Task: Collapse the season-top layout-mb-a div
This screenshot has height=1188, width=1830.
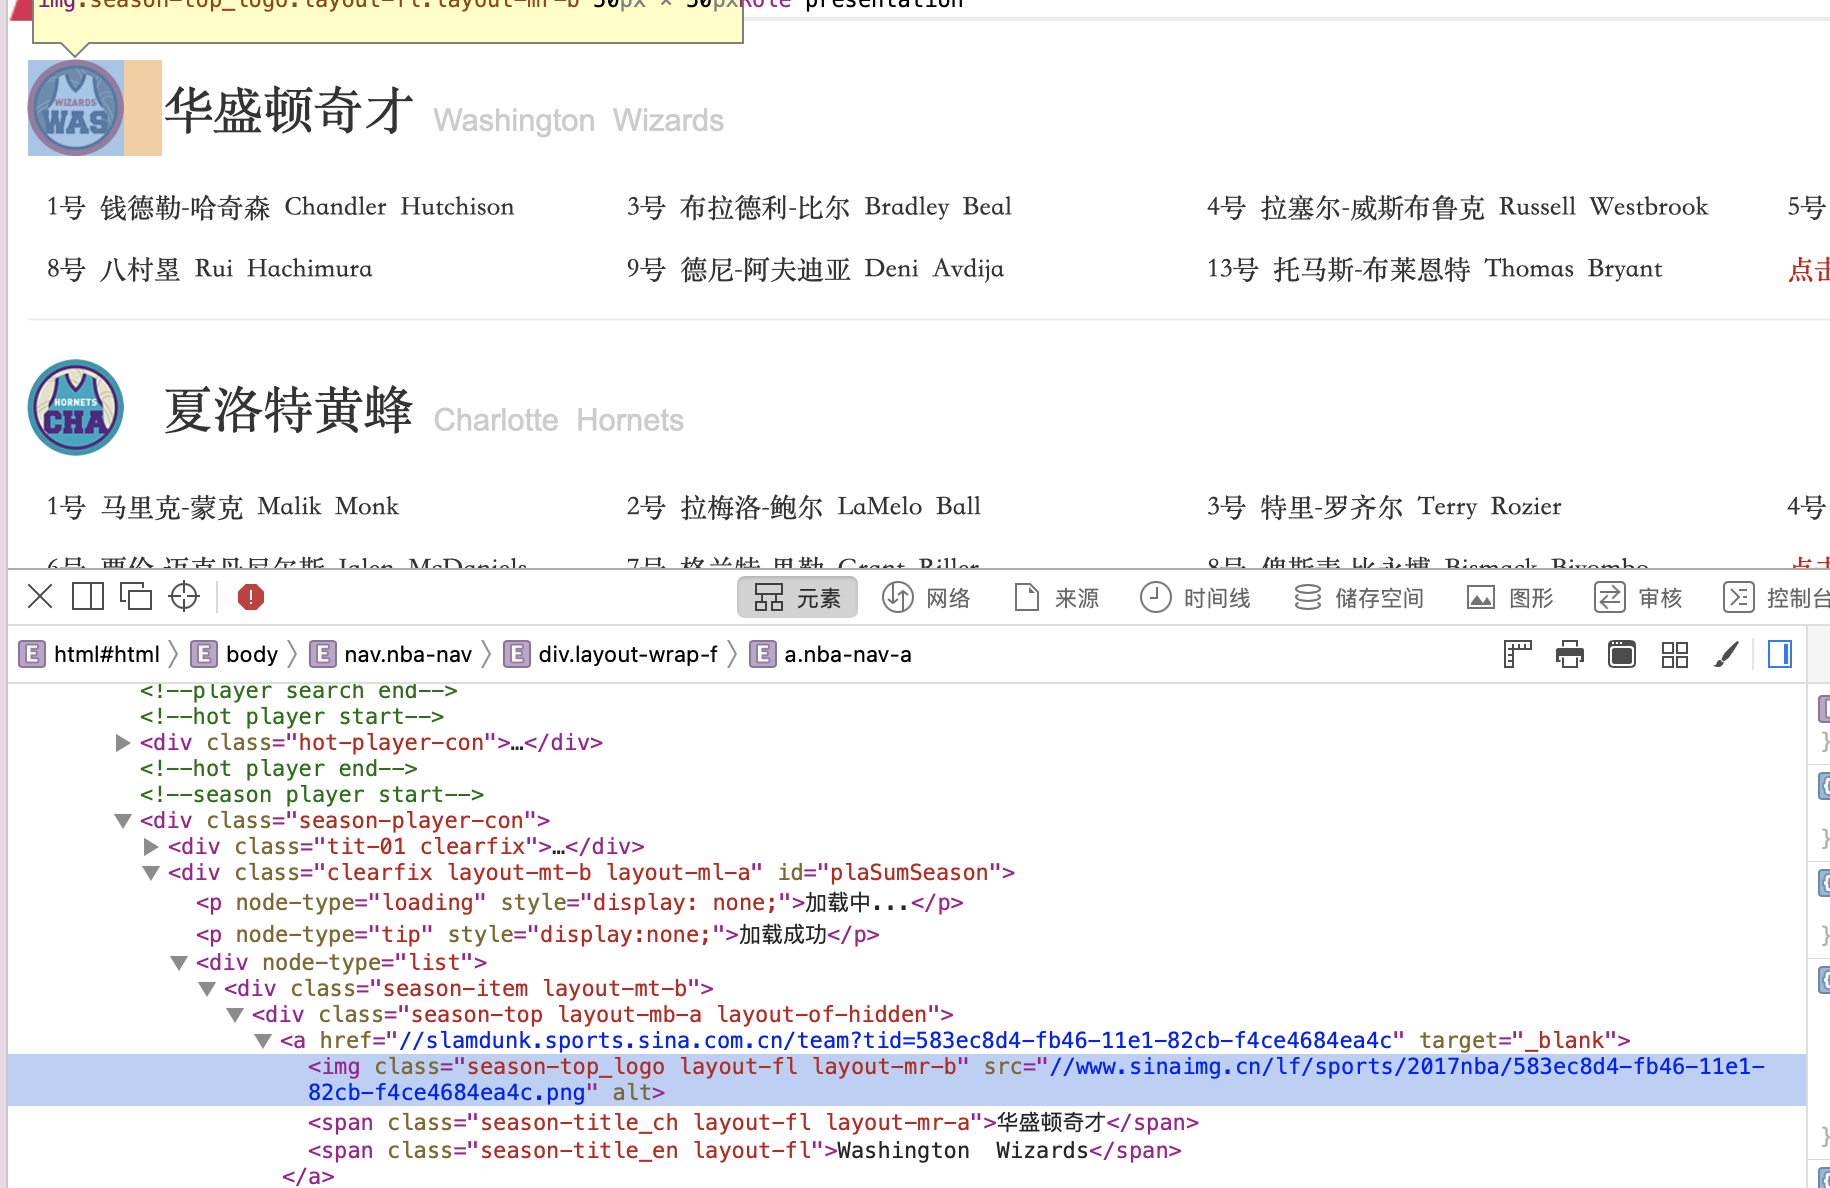Action: point(235,1015)
